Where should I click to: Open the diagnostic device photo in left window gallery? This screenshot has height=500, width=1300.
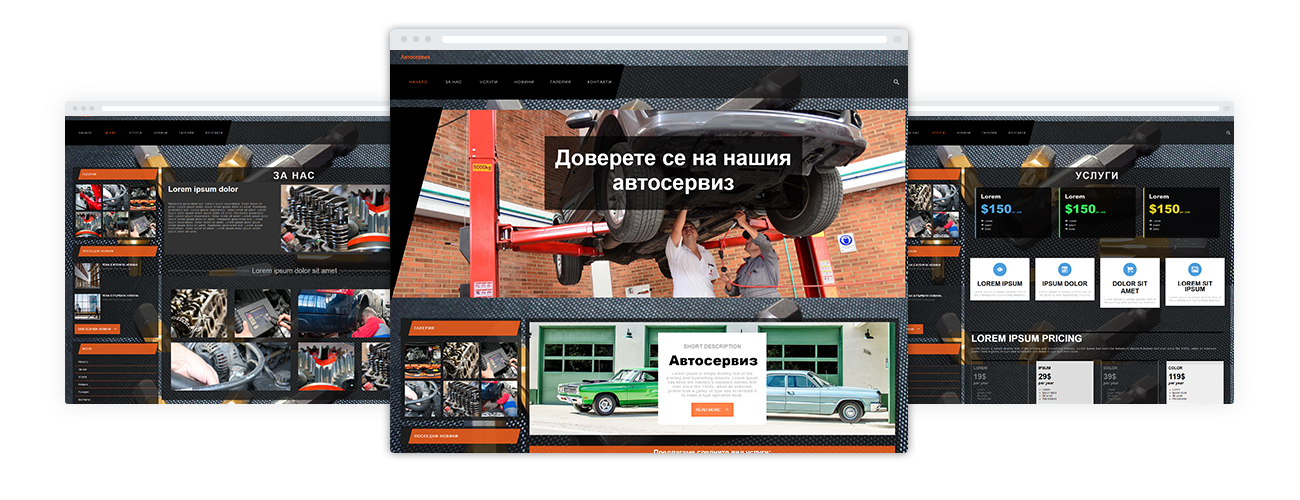tap(263, 314)
